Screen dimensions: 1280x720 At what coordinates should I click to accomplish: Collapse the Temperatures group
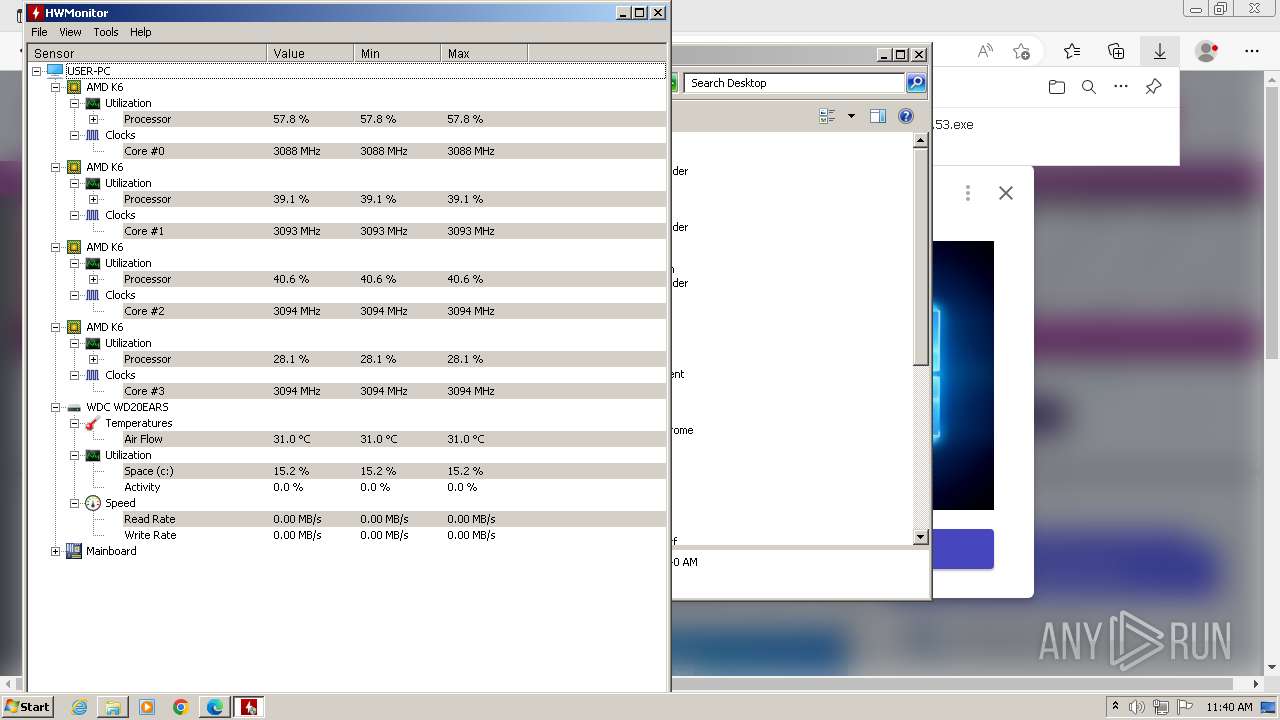pos(75,423)
